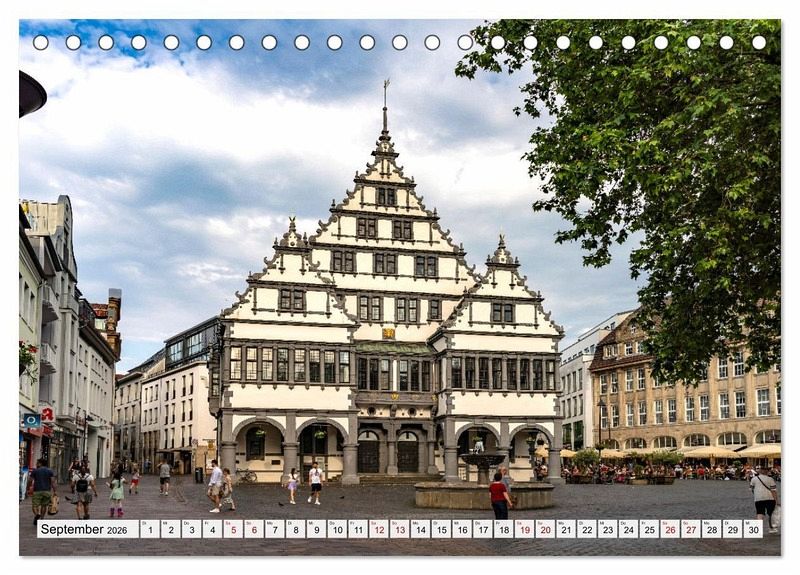Click the first spiral binding hole at left
Image resolution: width=800 pixels, height=575 pixels.
[x=41, y=42]
